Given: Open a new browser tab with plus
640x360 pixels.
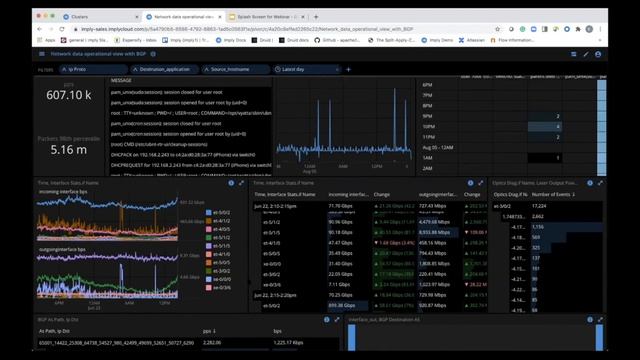Looking at the screenshot, I should (x=316, y=17).
